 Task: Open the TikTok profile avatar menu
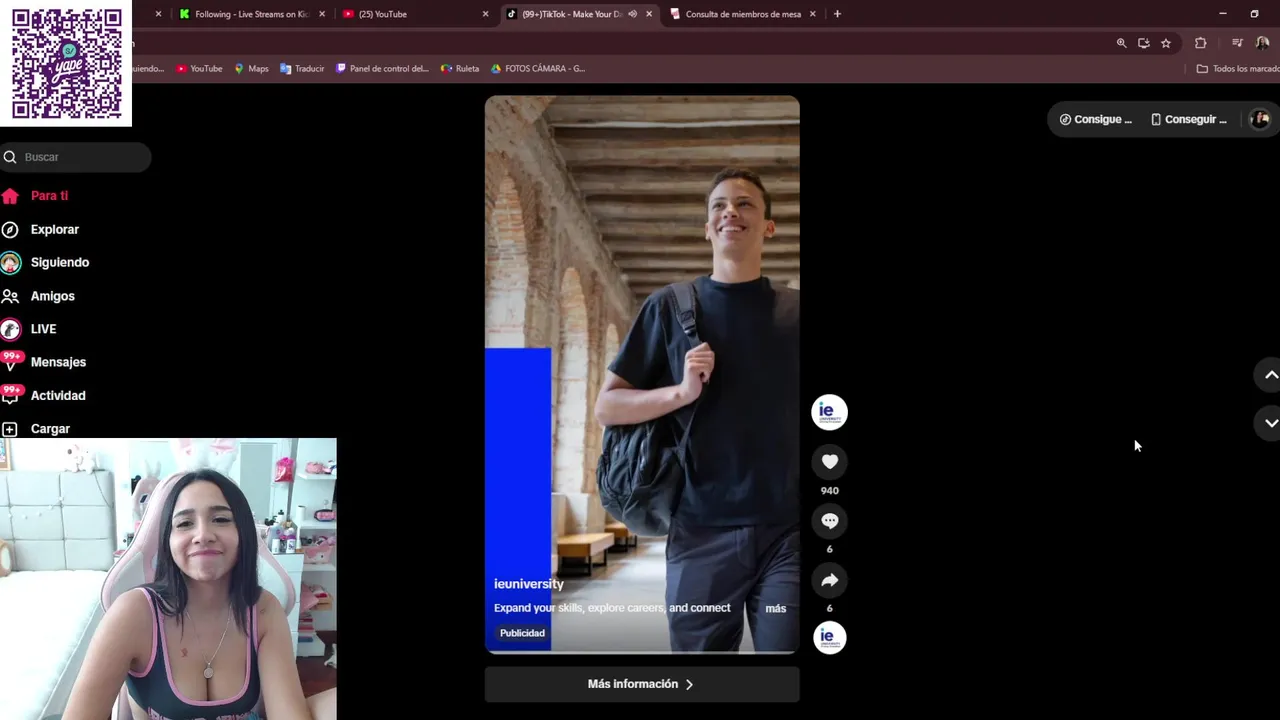point(1260,119)
